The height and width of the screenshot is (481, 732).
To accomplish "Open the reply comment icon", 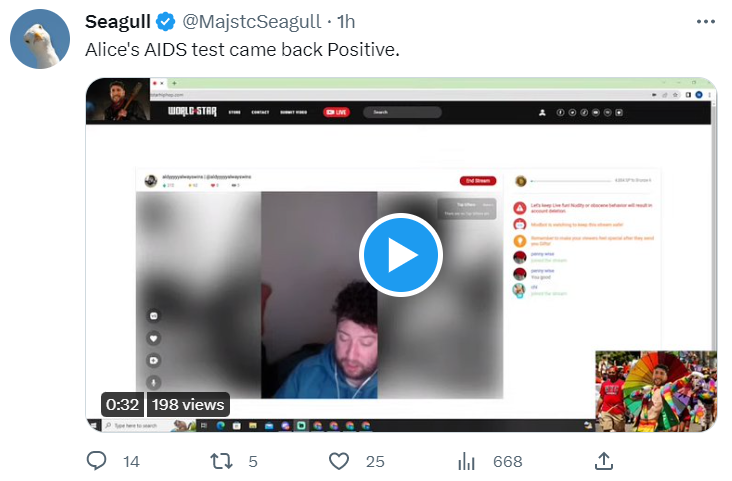I will tap(97, 461).
